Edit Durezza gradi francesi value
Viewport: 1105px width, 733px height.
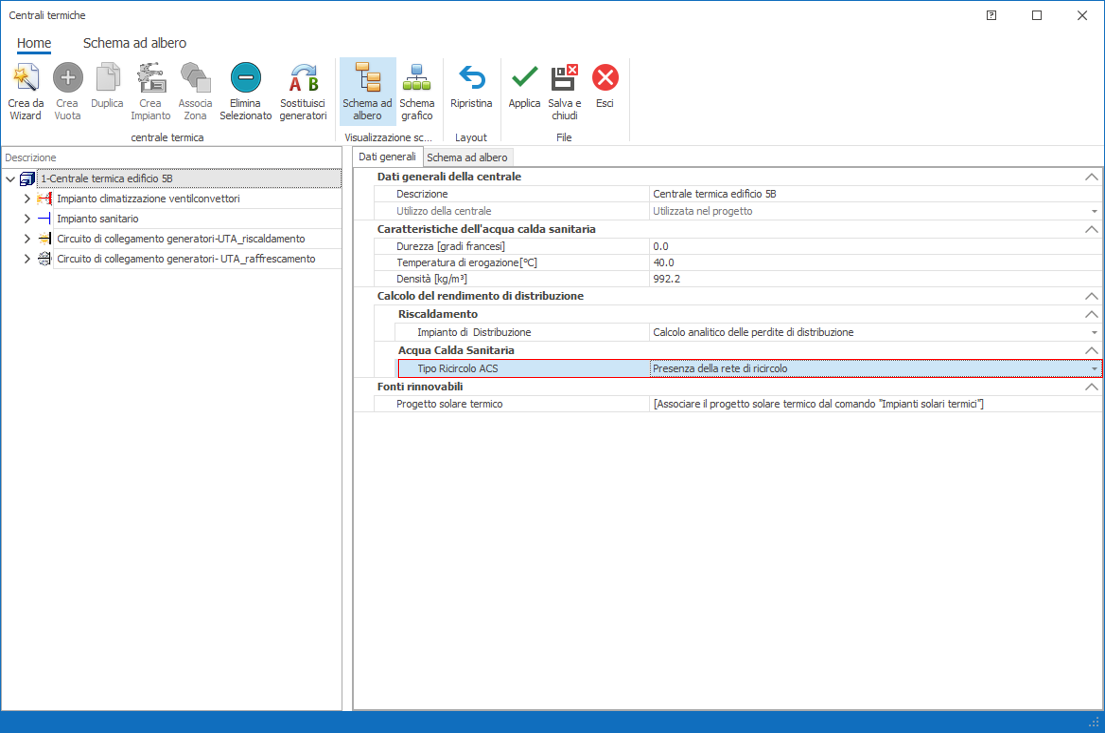[875, 246]
